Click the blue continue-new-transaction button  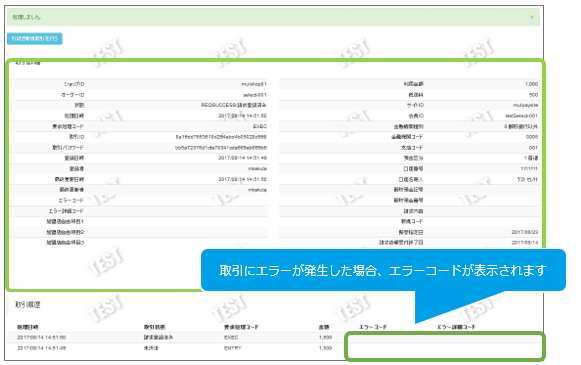coord(35,39)
